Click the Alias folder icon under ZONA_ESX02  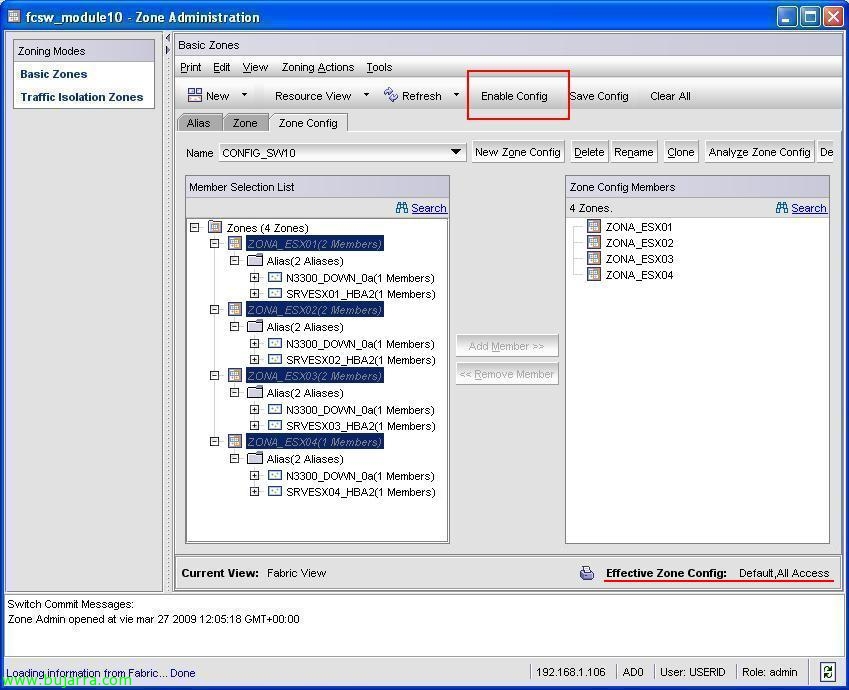255,327
